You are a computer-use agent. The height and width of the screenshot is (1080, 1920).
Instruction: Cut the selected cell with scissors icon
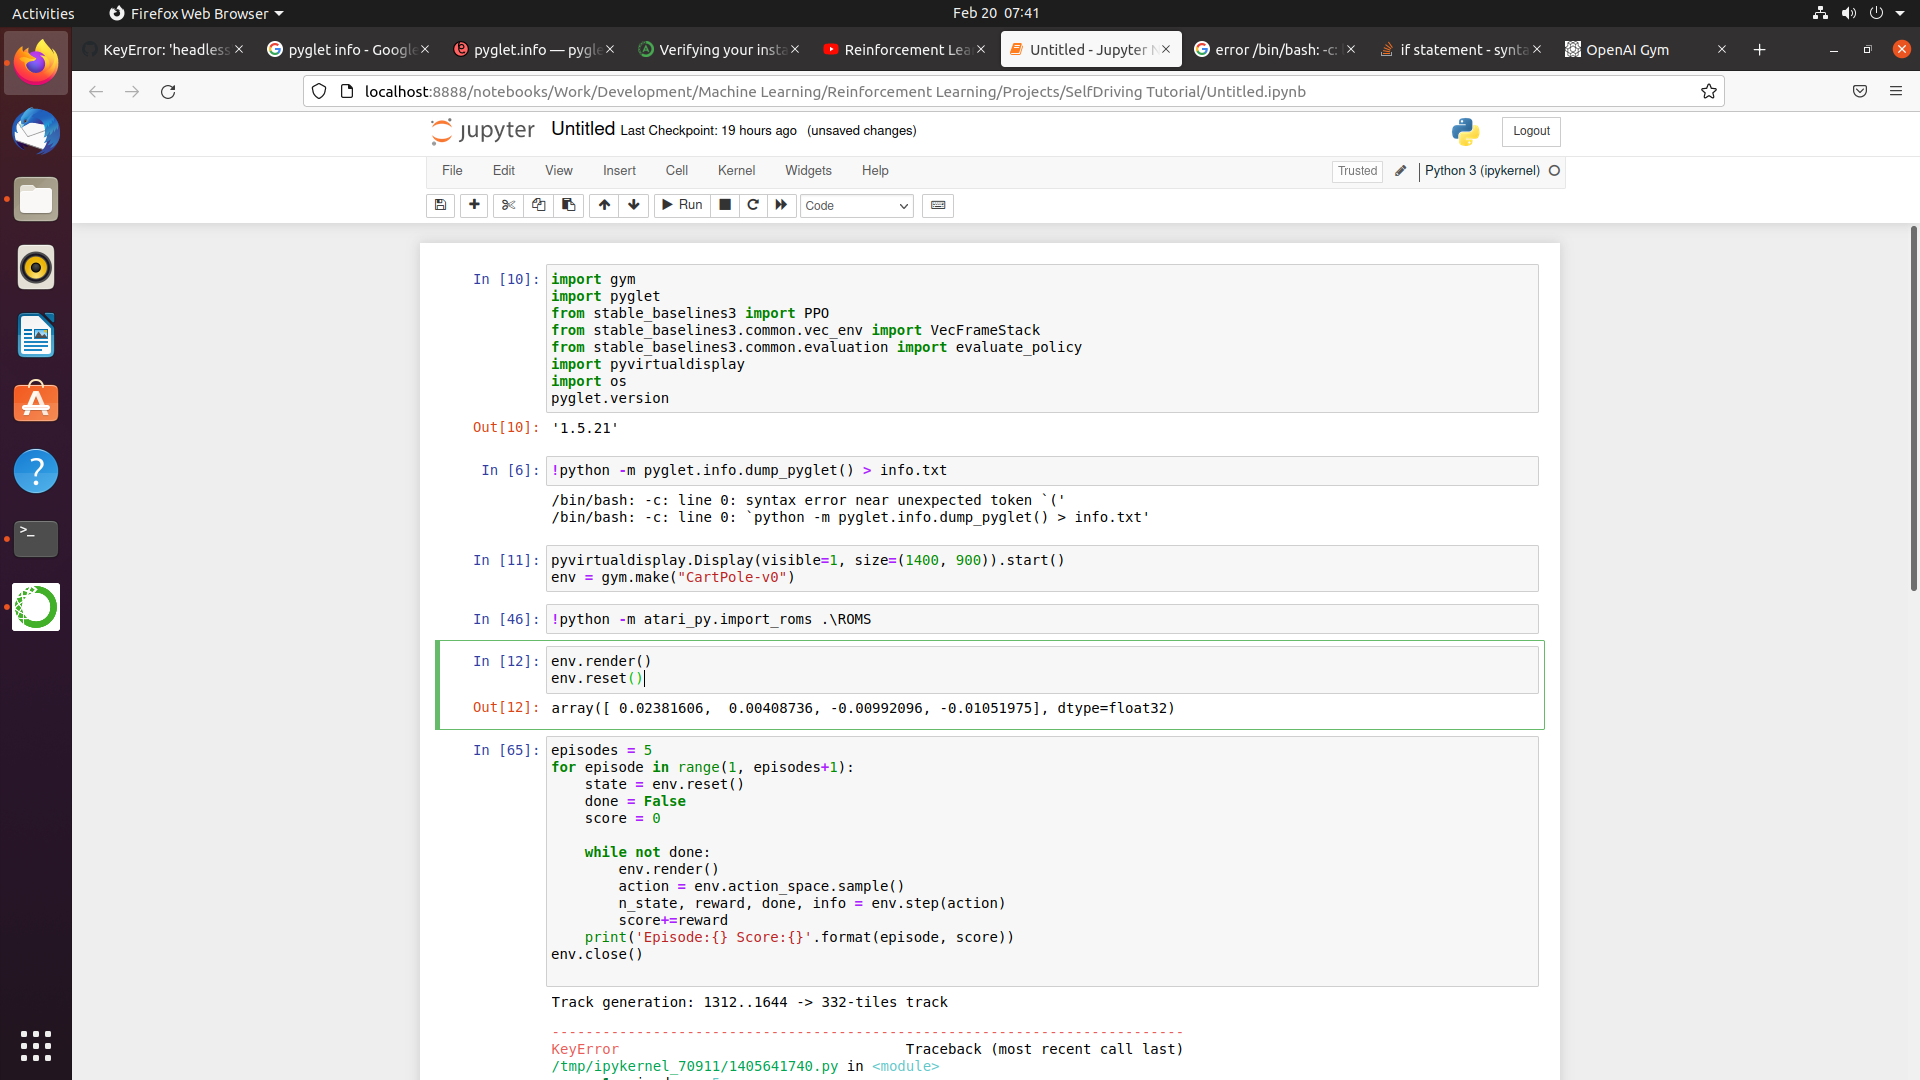[508, 205]
